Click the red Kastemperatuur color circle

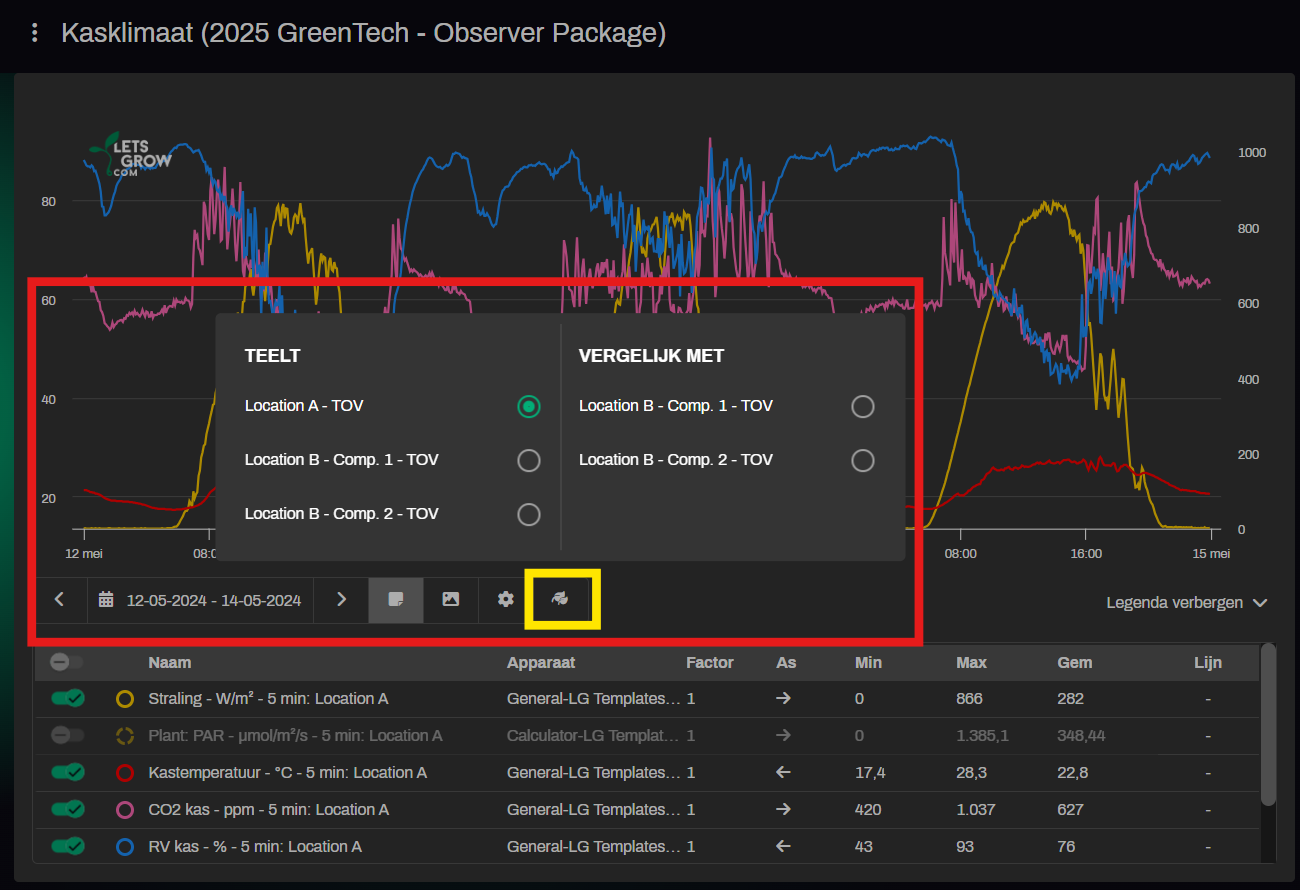[x=125, y=772]
